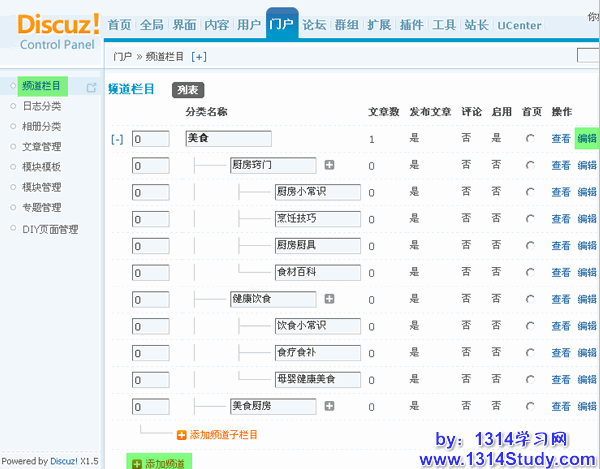
Task: Select the homepage radio for 健康饮食
Action: (530, 300)
